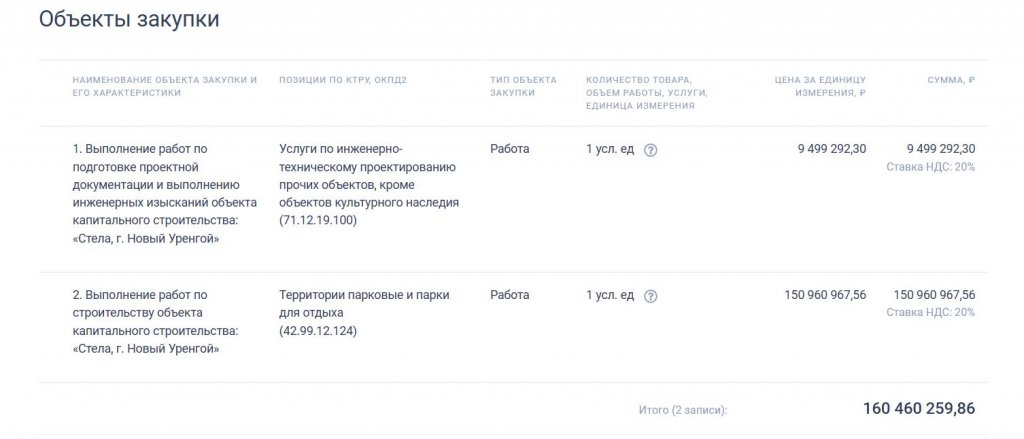Click 'Ставка НДС: 20%' in the first row
1024x439 pixels.
(931, 167)
